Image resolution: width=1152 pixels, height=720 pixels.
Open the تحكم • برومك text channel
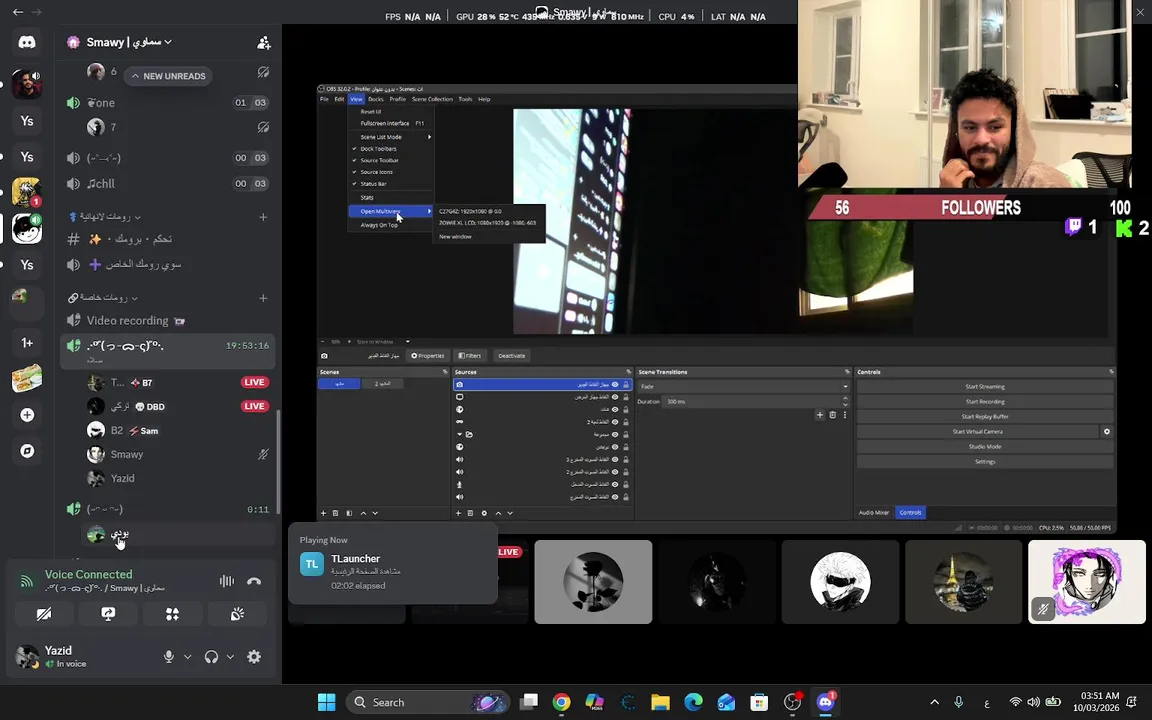[168, 239]
